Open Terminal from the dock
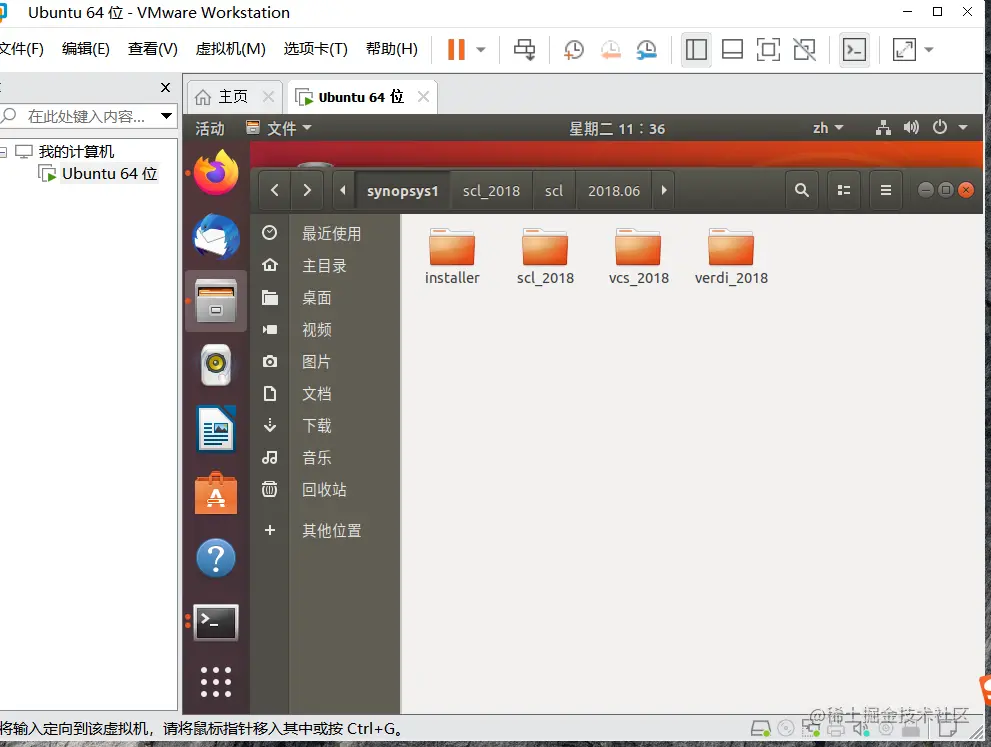Screen dimensions: 991x747 point(216,622)
